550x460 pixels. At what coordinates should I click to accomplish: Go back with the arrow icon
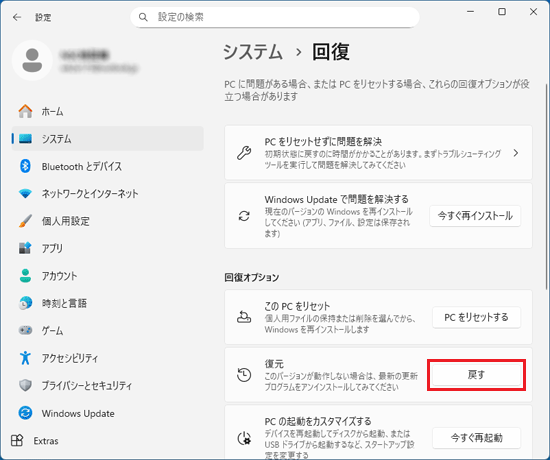tap(17, 17)
